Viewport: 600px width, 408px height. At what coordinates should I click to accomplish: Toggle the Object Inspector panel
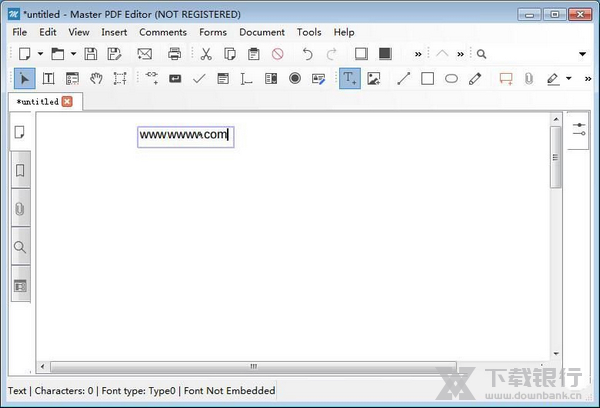579,130
